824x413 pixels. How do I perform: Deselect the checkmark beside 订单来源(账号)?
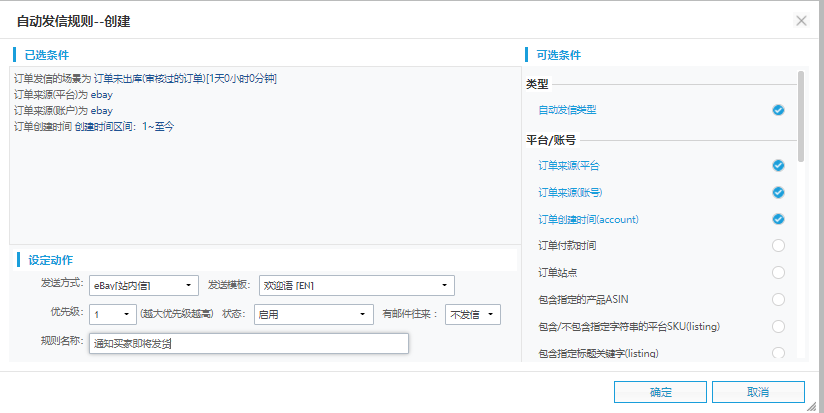pos(778,192)
